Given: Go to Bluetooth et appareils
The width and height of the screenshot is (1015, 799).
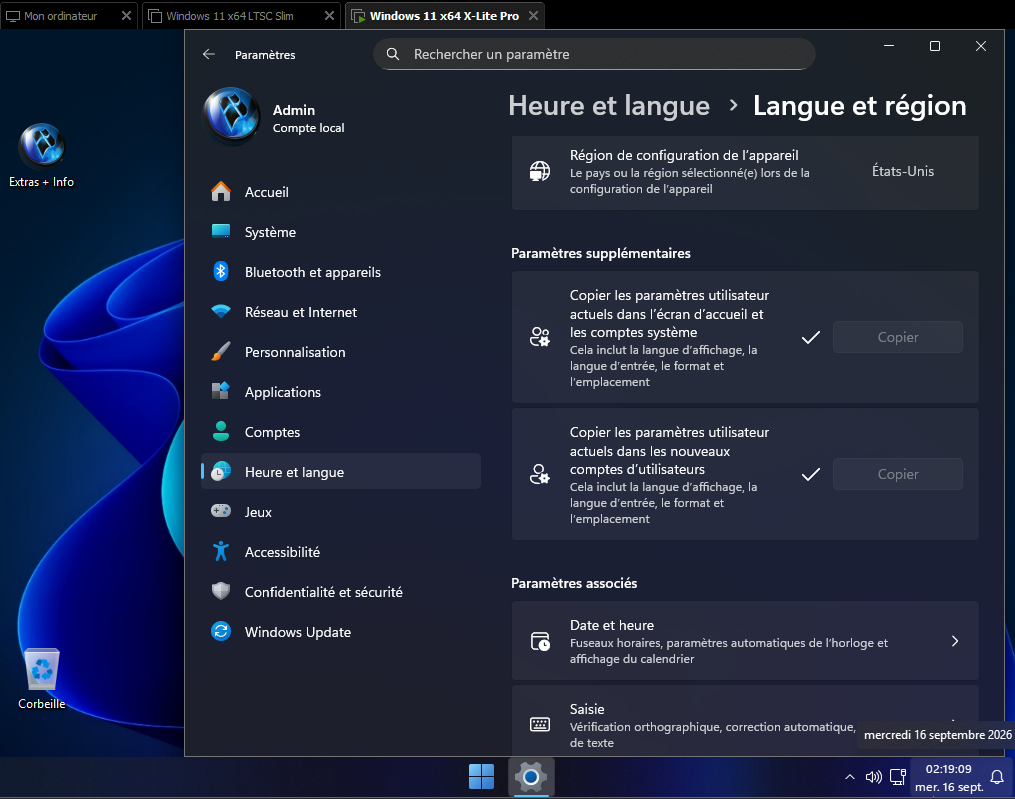Looking at the screenshot, I should [340, 272].
